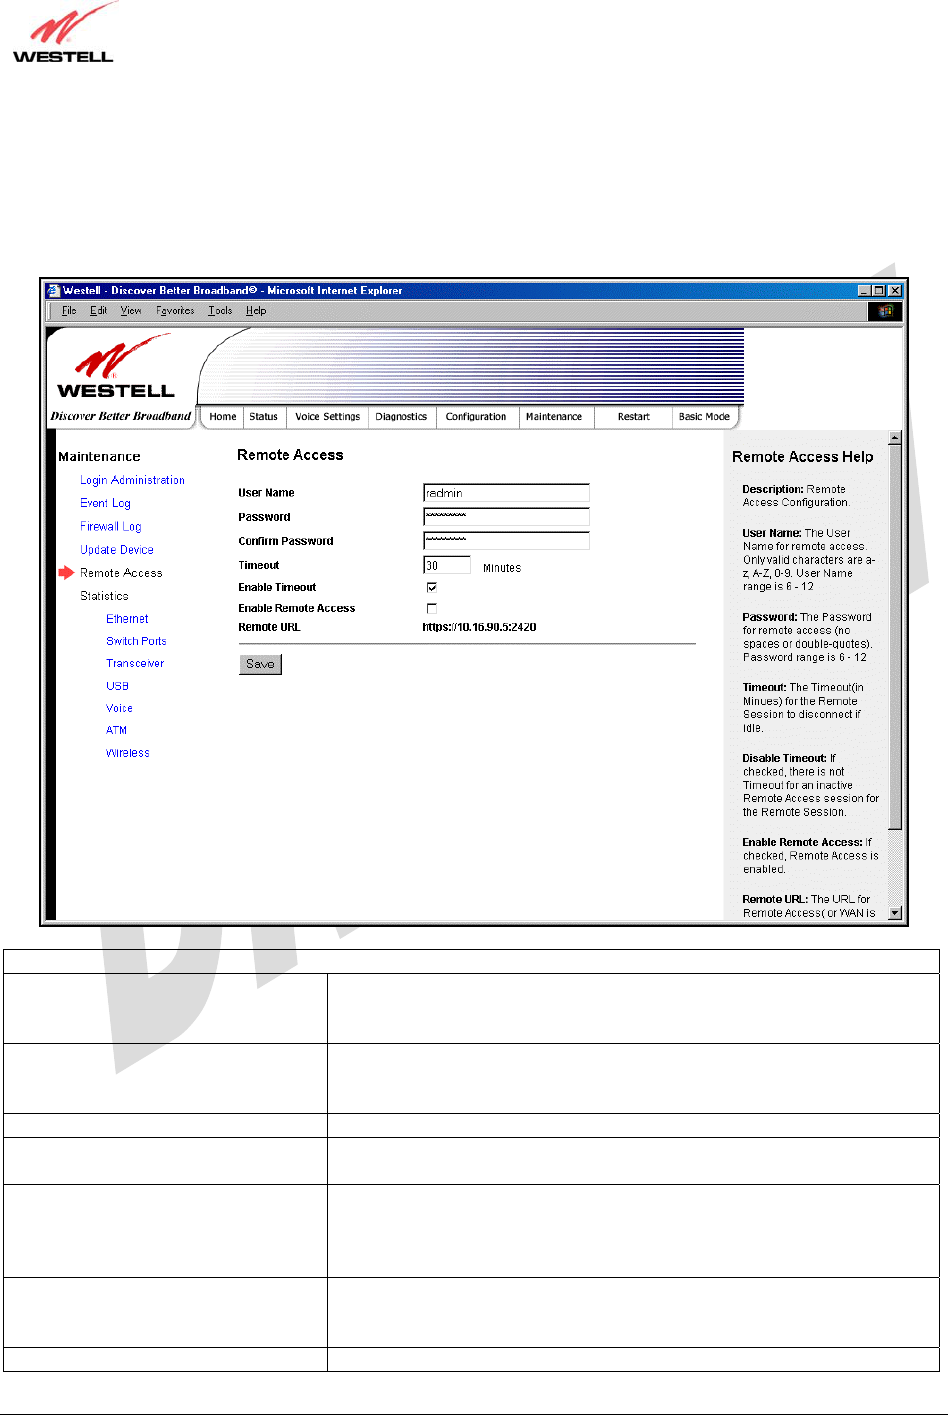Open the Edit menu
This screenshot has height=1415, width=948.
coord(98,311)
